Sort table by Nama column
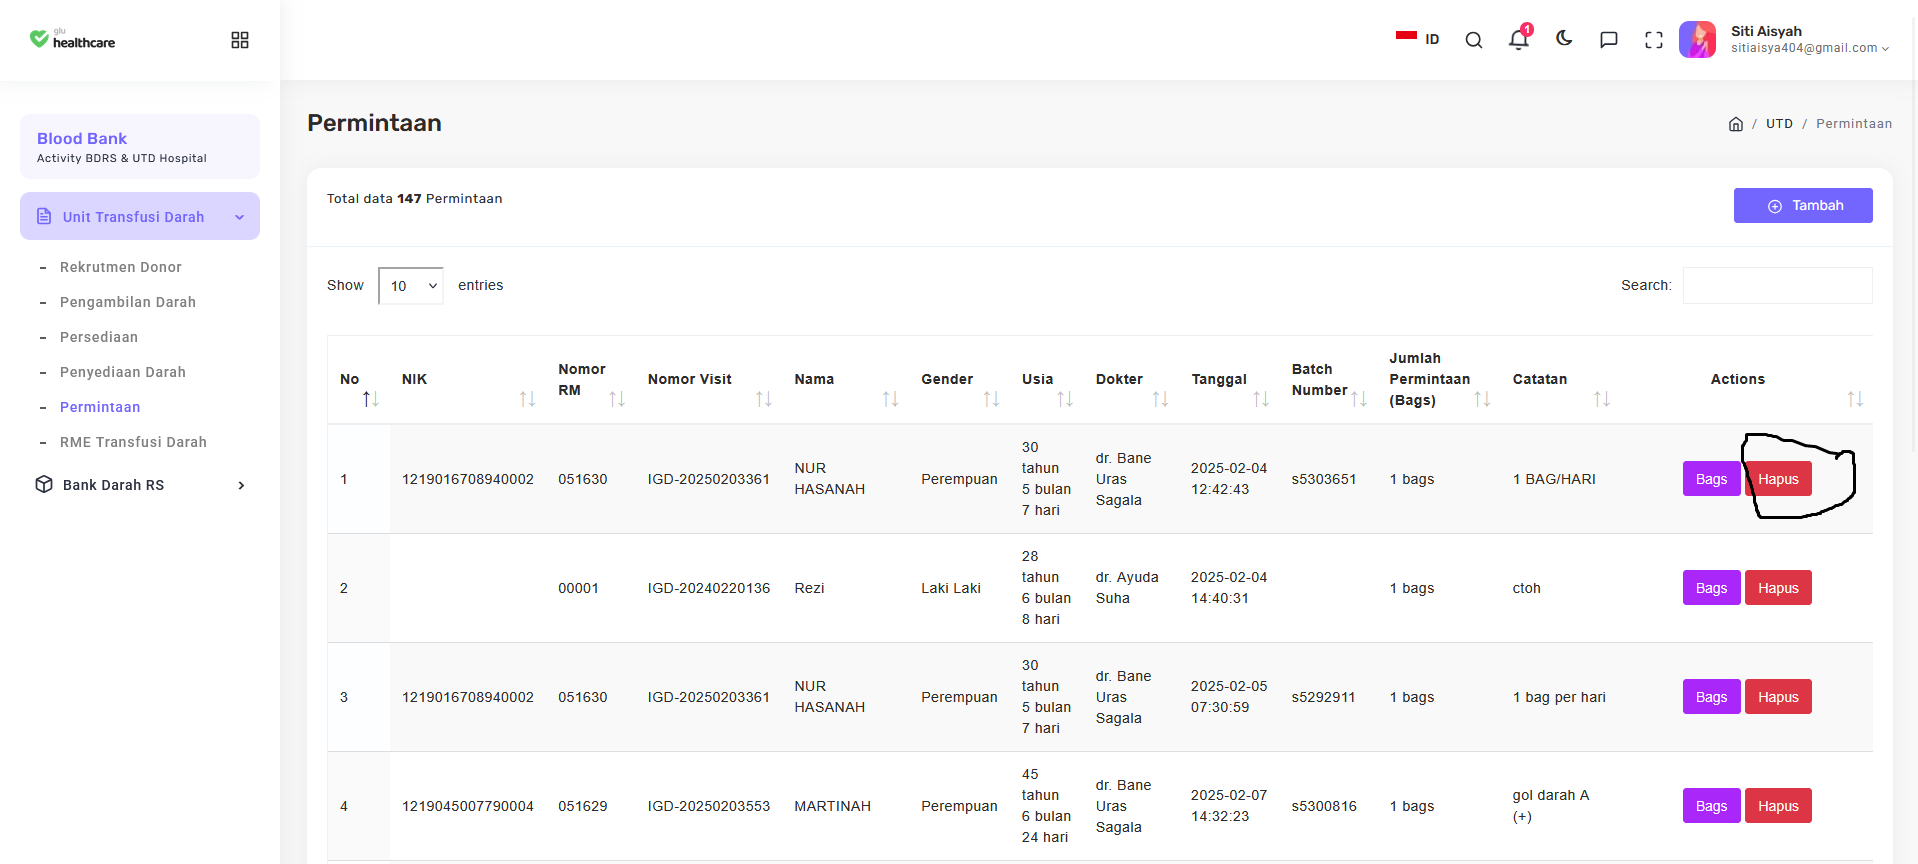This screenshot has height=864, width=1918. 846,380
